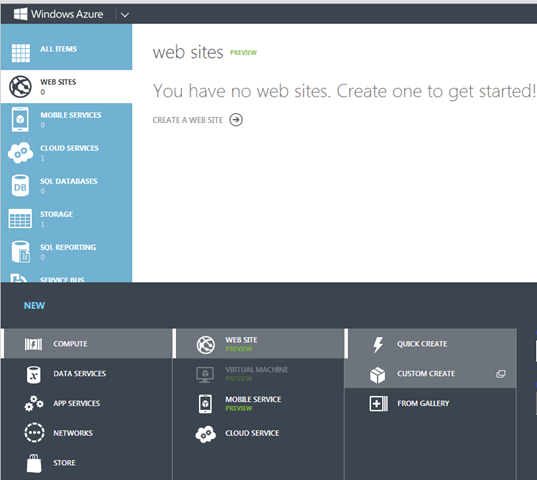The height and width of the screenshot is (480, 537).
Task: Select NETWORKS category label
Action: pyautogui.click(x=73, y=433)
